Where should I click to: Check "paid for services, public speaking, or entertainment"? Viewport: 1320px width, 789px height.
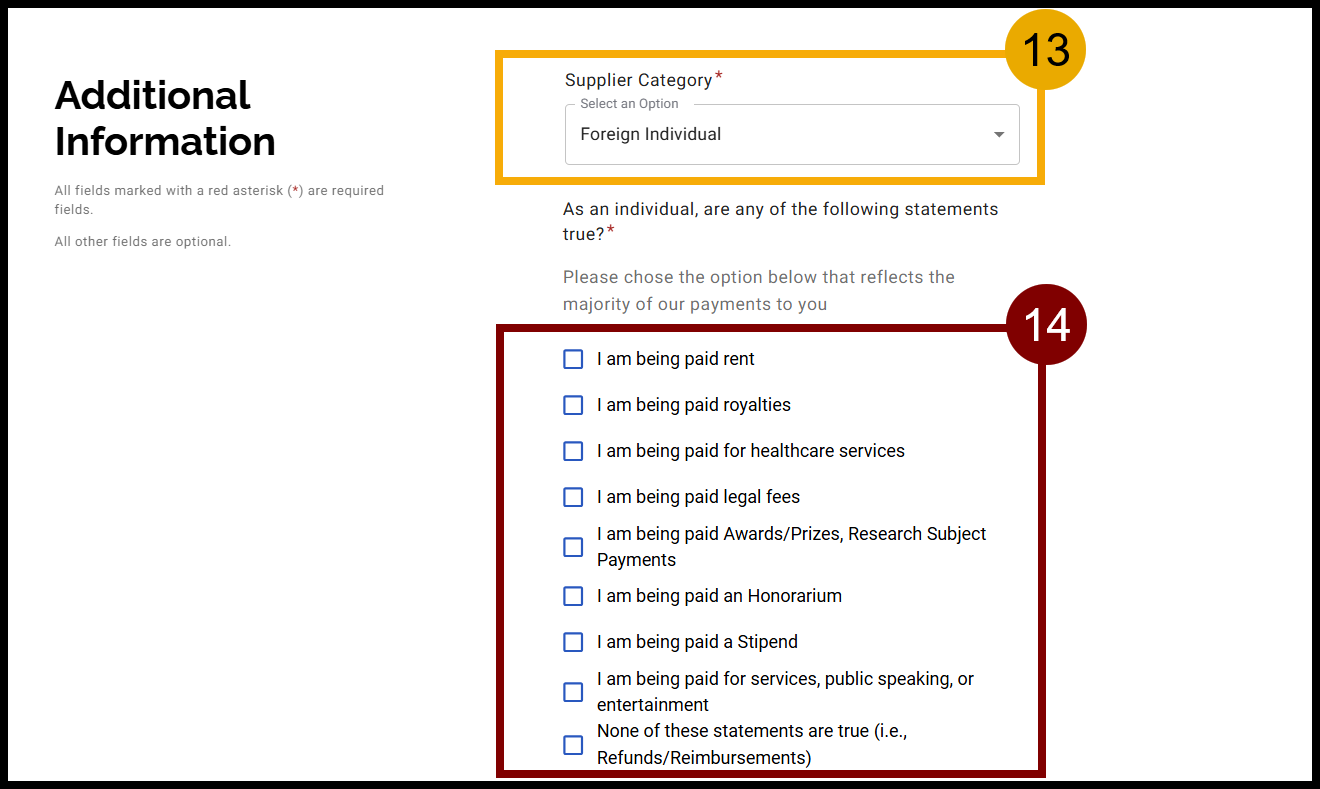pyautogui.click(x=572, y=691)
